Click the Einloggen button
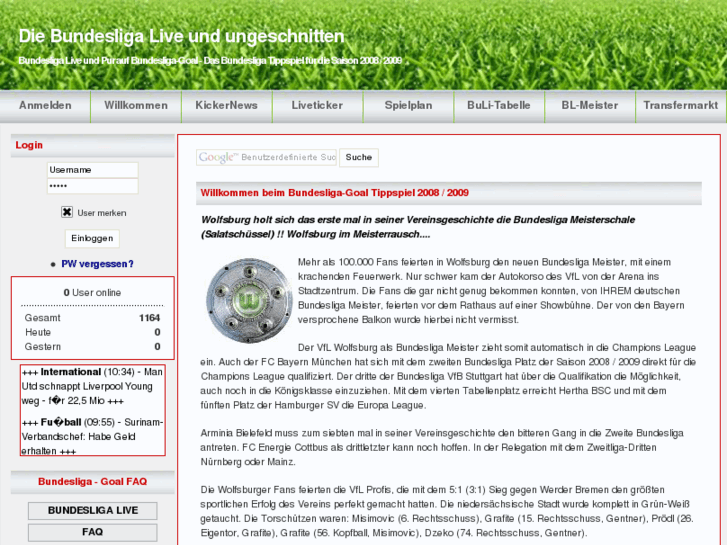Viewport: 727px width, 545px height. click(x=92, y=238)
